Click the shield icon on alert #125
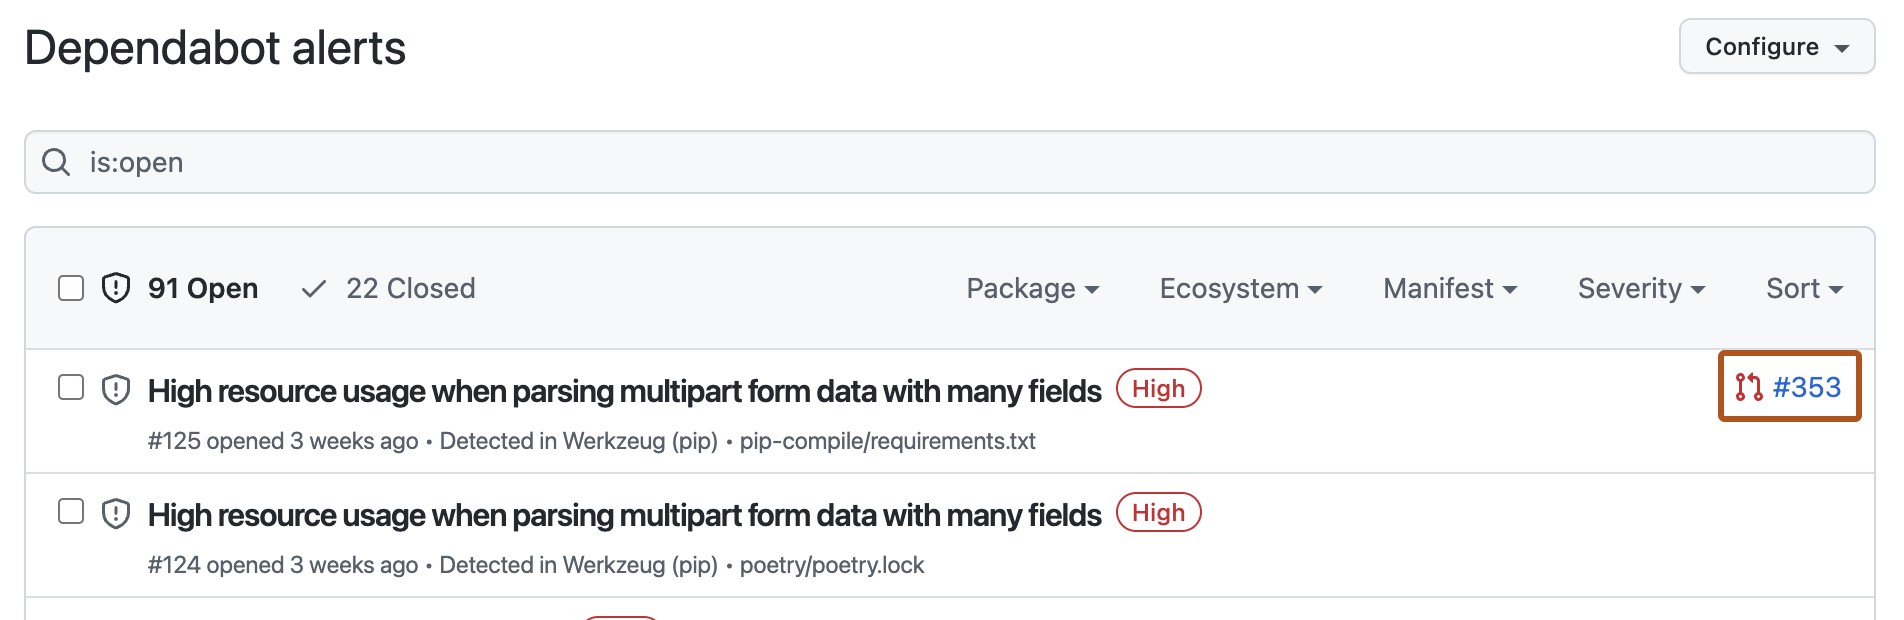The height and width of the screenshot is (620, 1904). coord(116,389)
